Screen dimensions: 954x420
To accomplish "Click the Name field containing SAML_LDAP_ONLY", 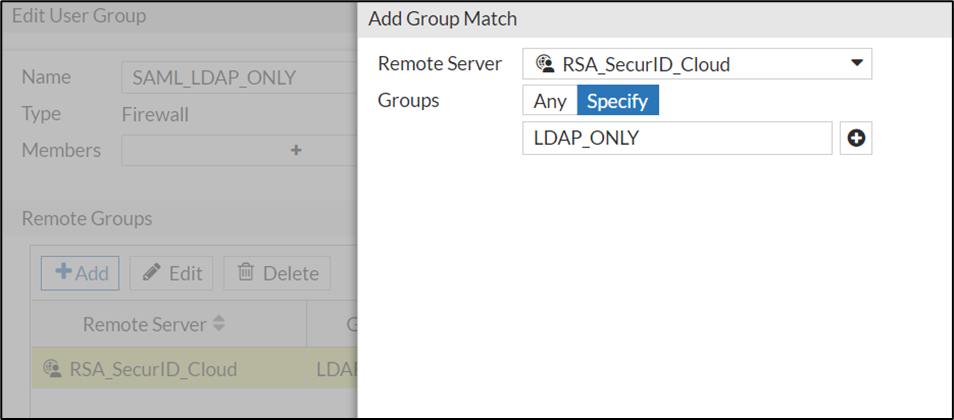I will [x=238, y=77].
